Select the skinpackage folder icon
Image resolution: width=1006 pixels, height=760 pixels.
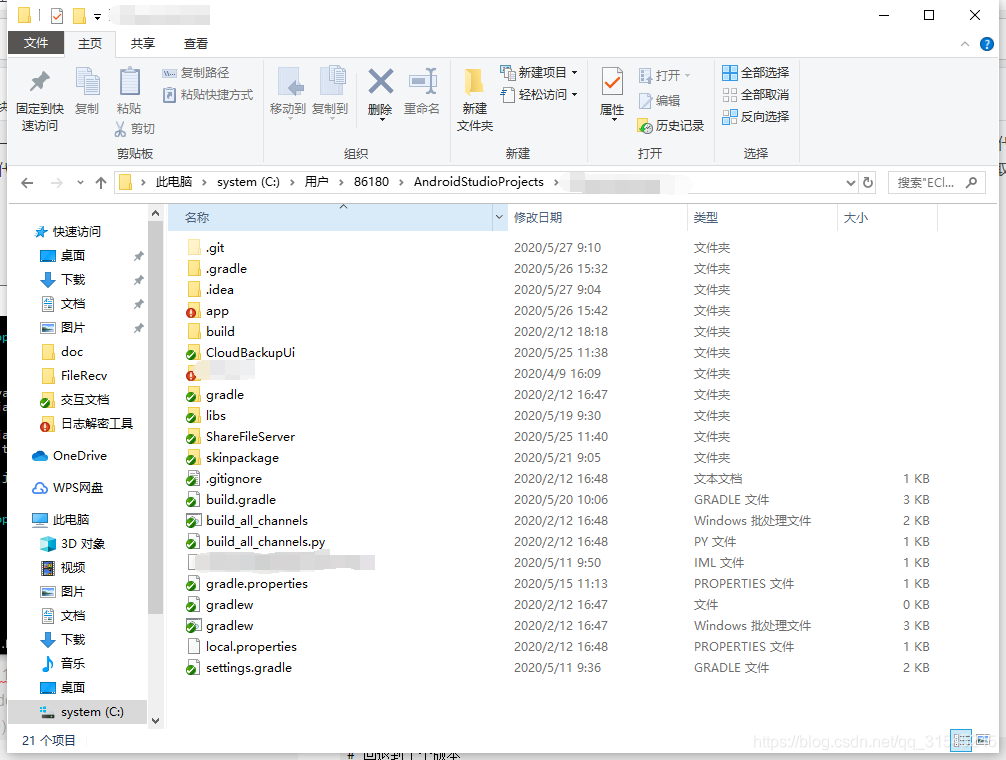coord(193,458)
